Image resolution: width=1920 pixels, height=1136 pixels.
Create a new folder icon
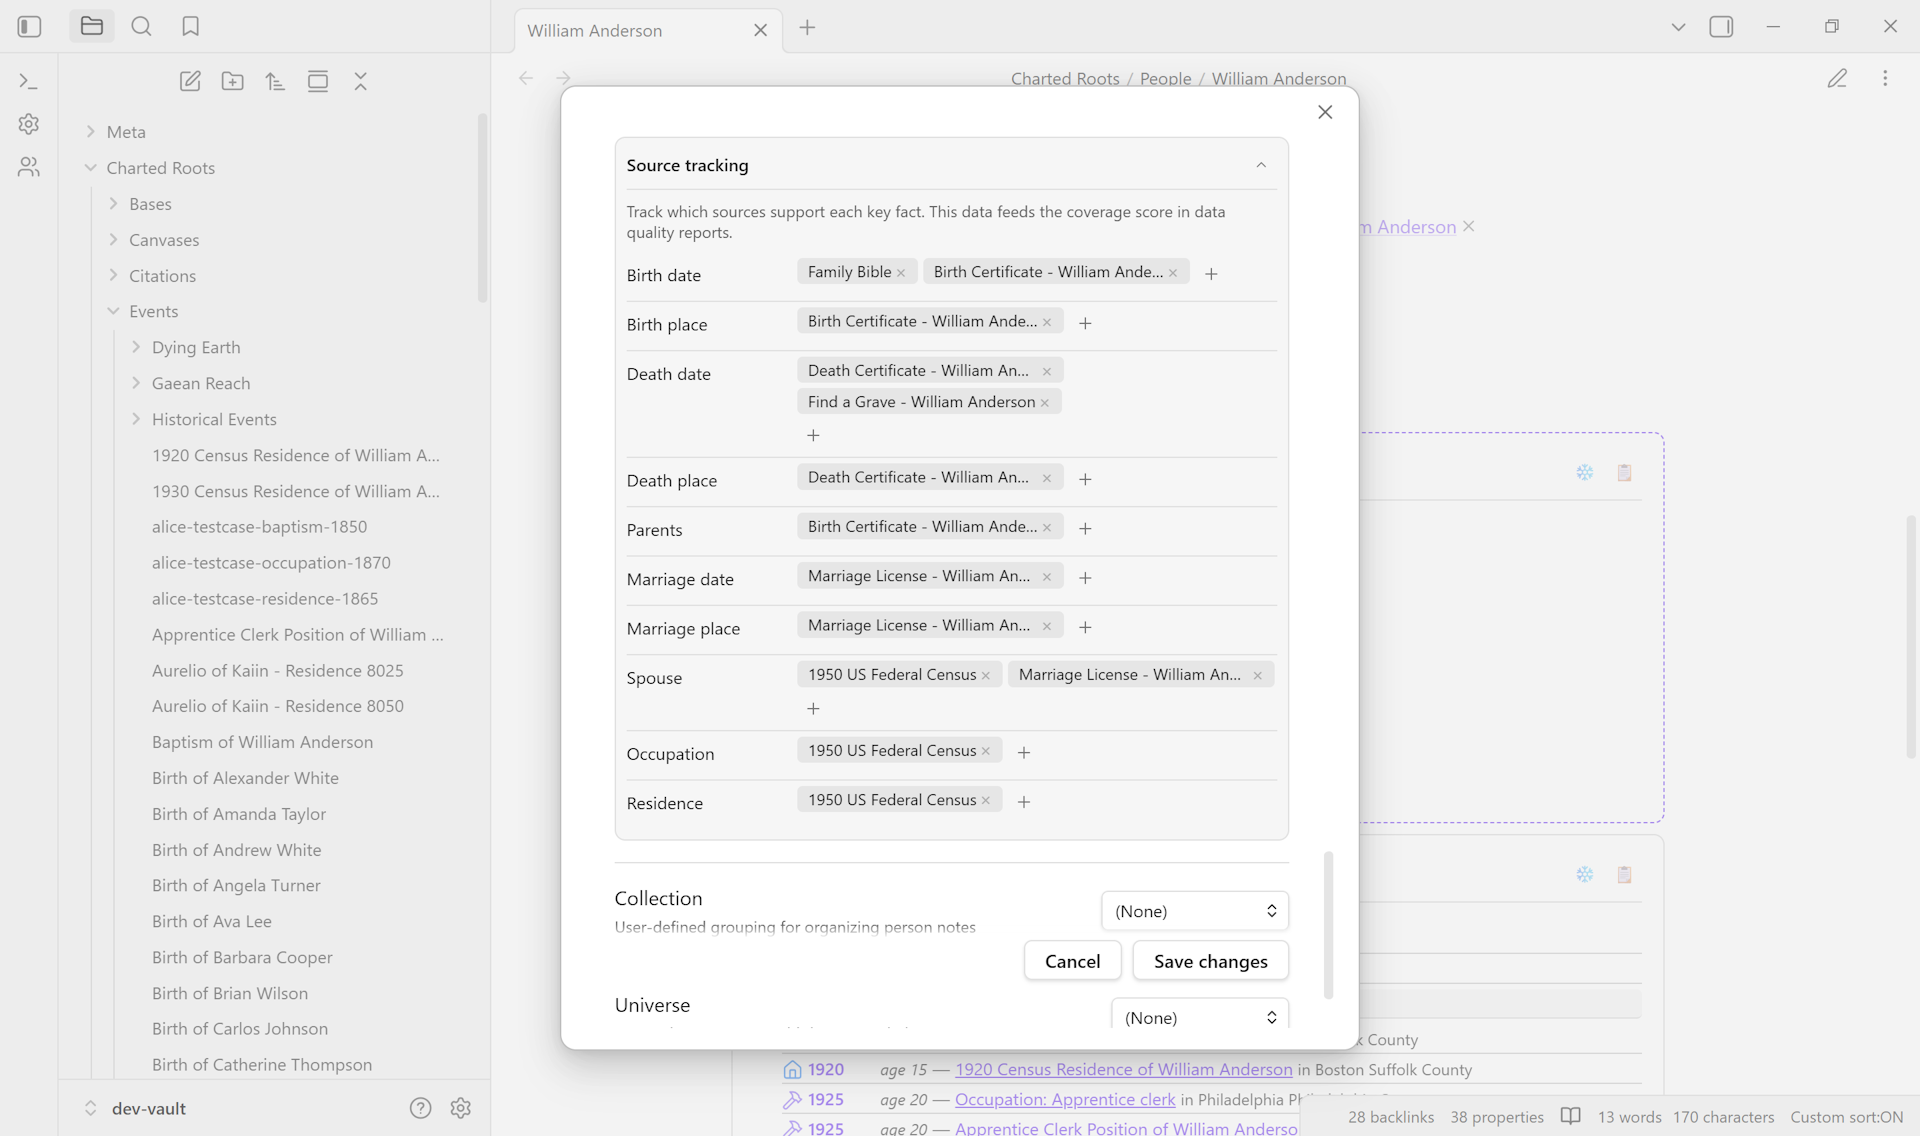[233, 81]
